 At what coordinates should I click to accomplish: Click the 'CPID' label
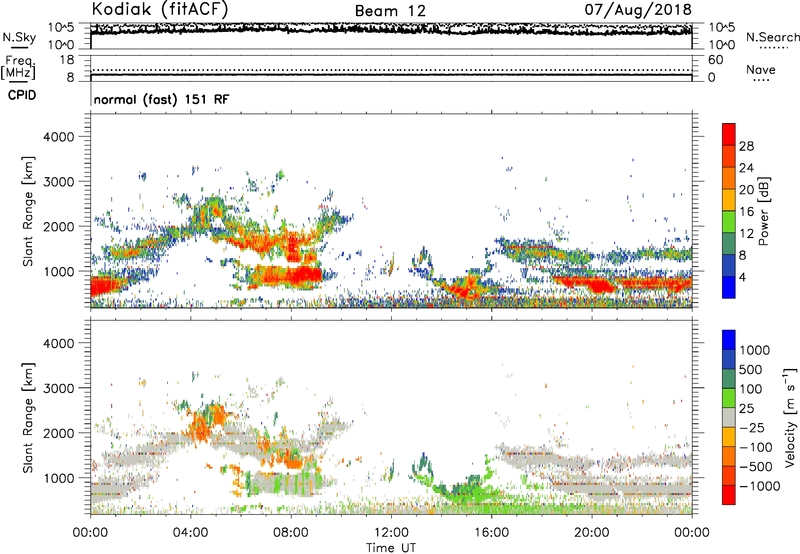coord(22,95)
